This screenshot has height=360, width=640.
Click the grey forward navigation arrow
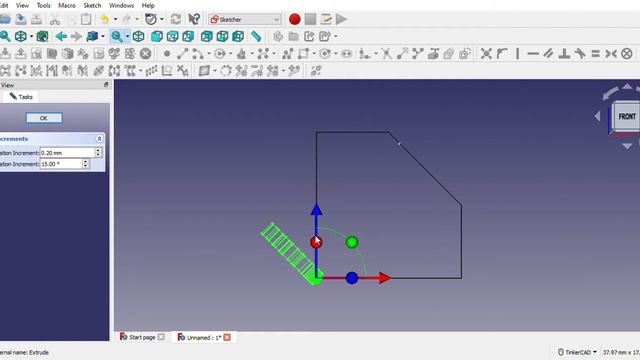pyautogui.click(x=76, y=36)
